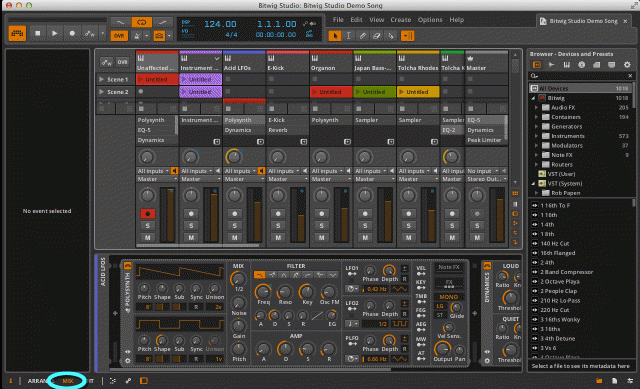Viewport: 640px width, 389px height.
Task: Select the 2 Band Compressor preset
Action: coord(567,272)
